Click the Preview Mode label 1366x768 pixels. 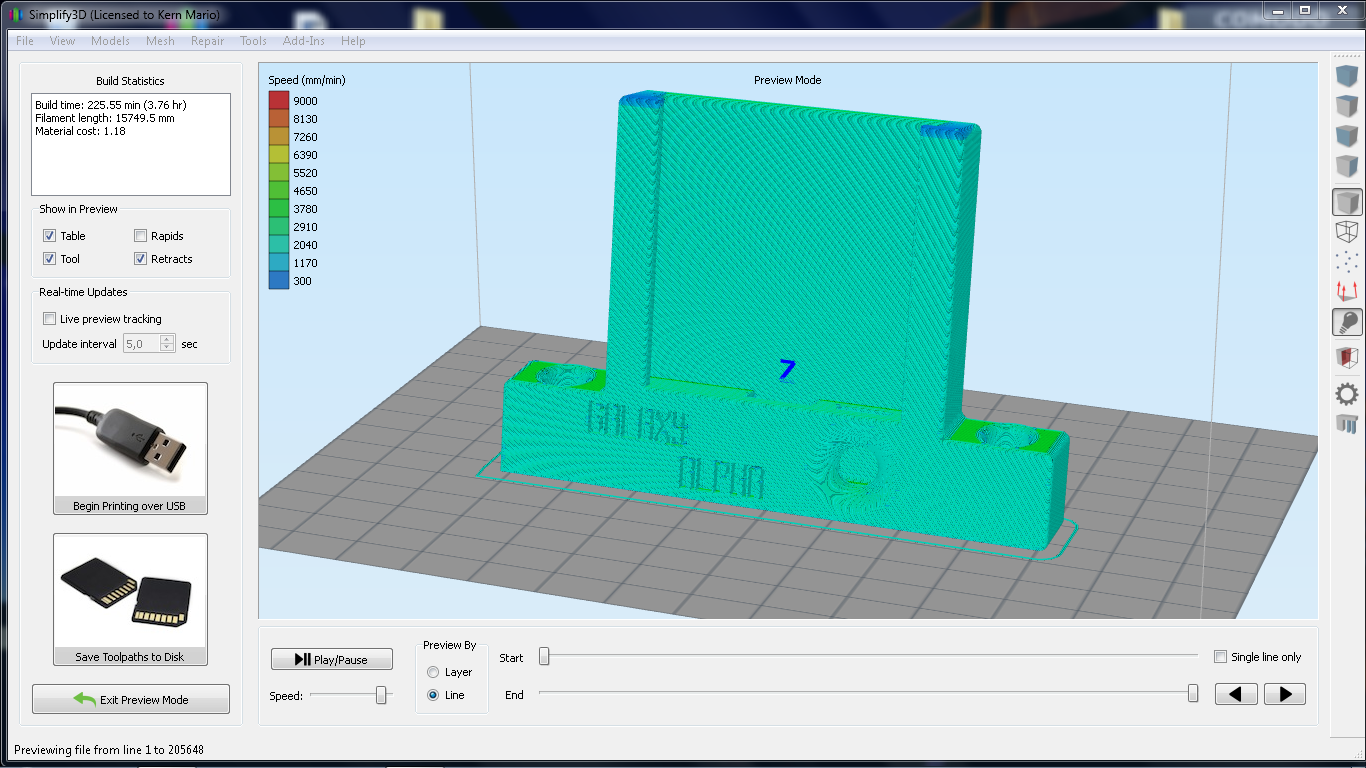point(787,80)
